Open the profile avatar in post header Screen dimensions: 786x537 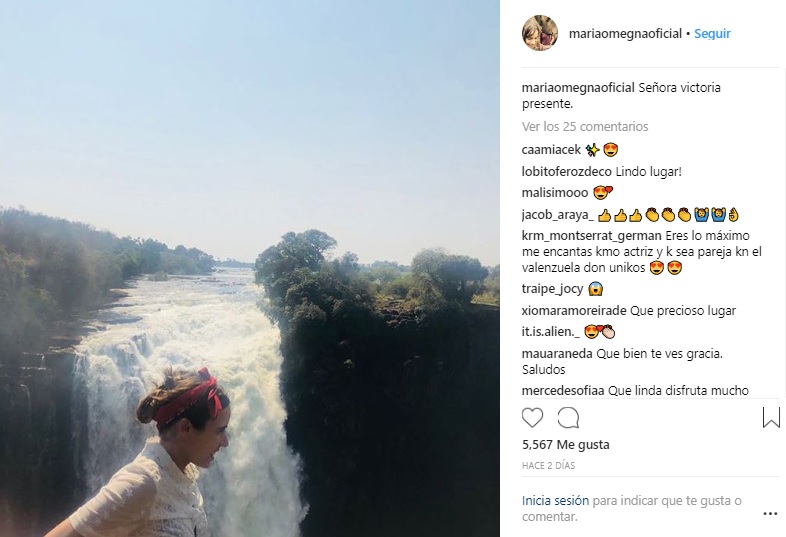coord(539,33)
